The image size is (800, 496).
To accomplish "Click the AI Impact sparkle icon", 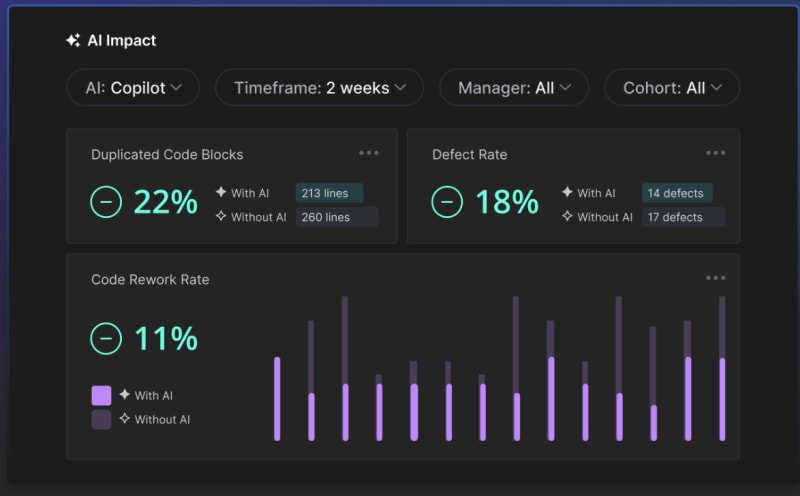I will pyautogui.click(x=73, y=41).
